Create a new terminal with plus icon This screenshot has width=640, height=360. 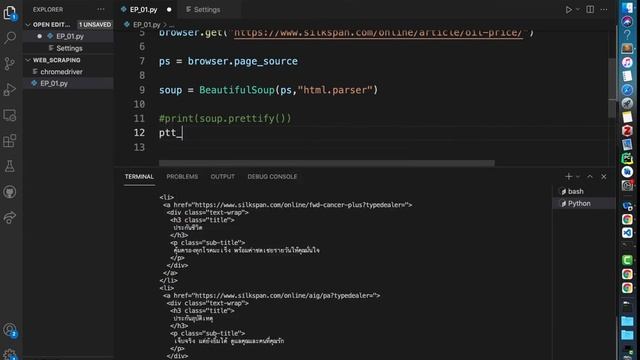[x=569, y=177]
